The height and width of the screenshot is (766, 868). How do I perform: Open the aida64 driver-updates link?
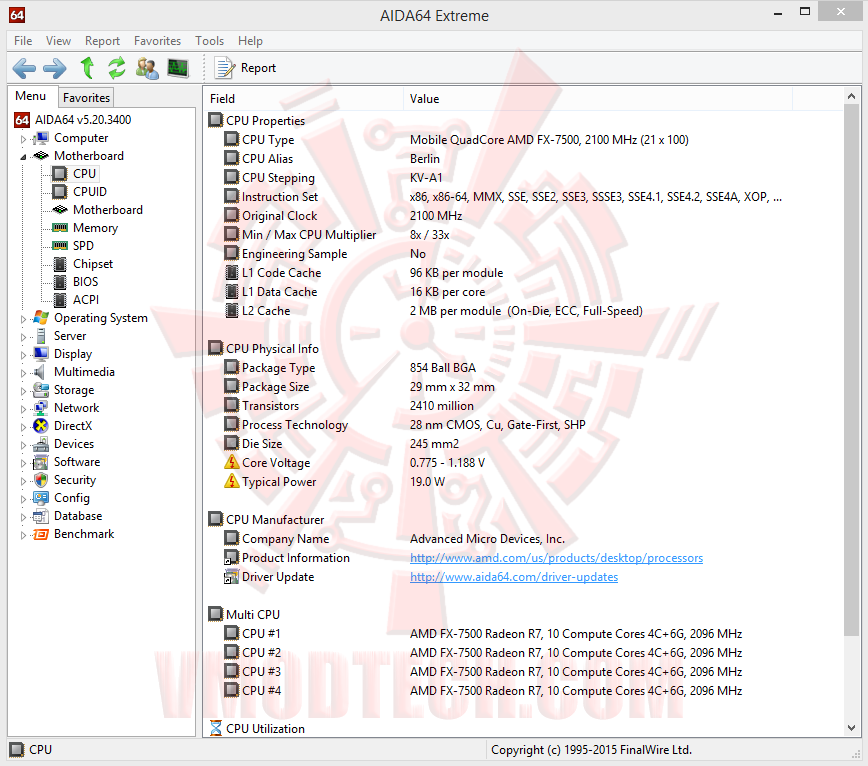(x=514, y=577)
